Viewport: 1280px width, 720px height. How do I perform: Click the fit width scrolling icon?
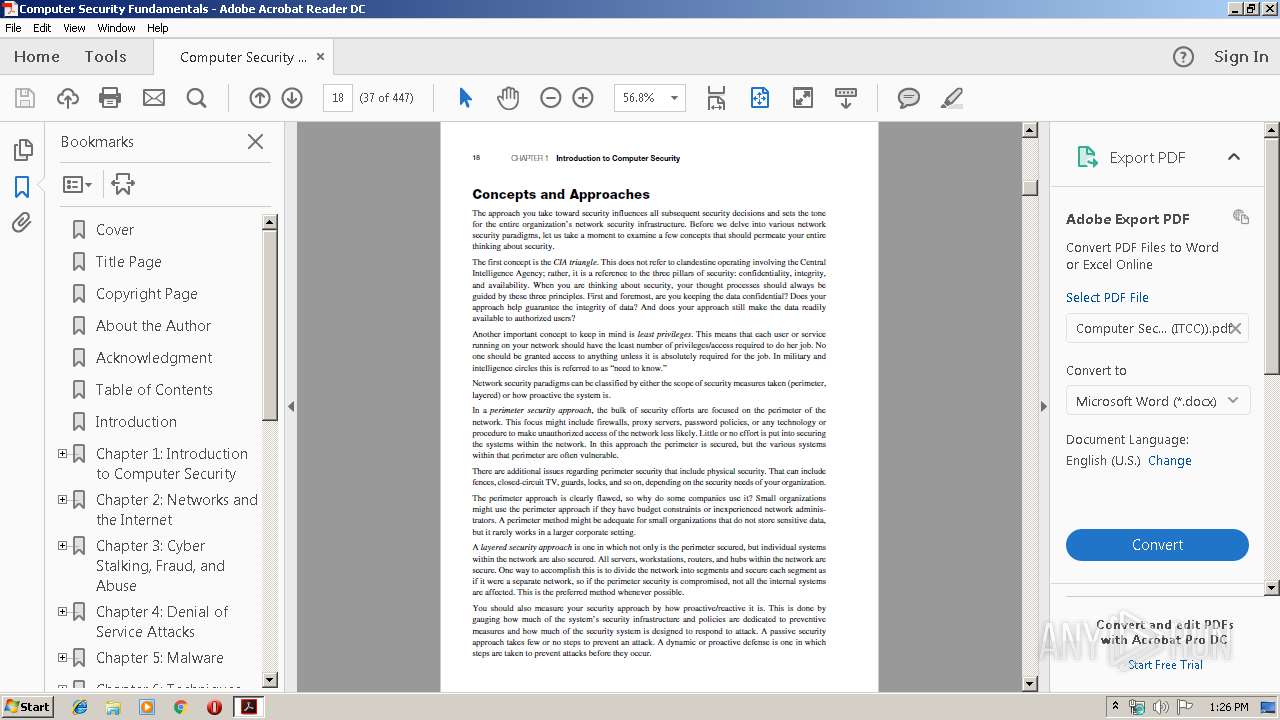pos(716,98)
